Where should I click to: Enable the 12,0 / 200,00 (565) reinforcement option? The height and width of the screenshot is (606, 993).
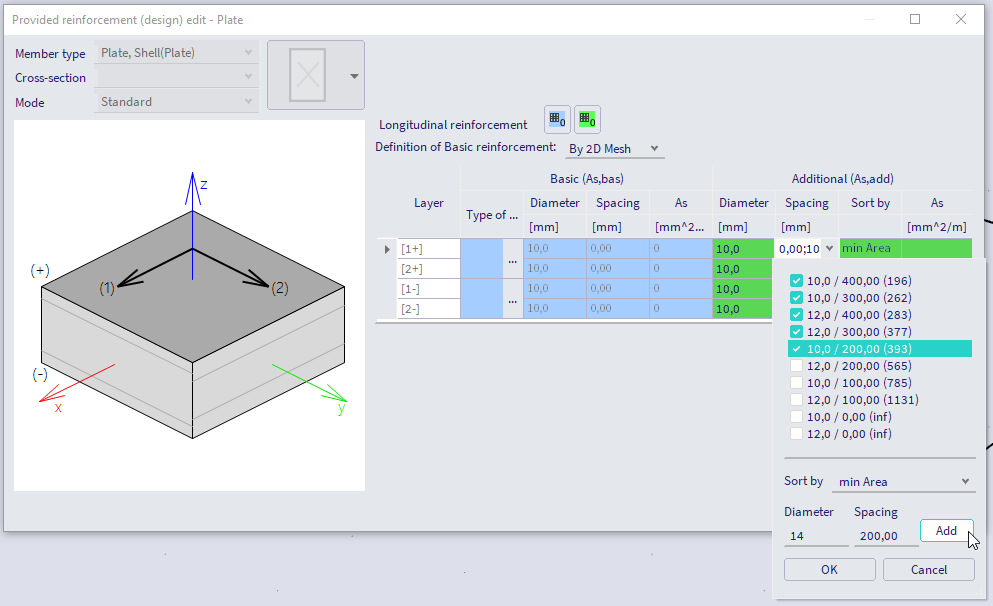[x=796, y=365]
